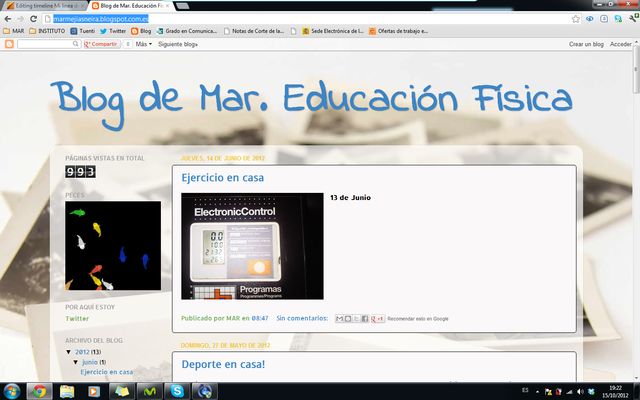
Task: Click the Google +1 button under the post
Action: tap(378, 319)
